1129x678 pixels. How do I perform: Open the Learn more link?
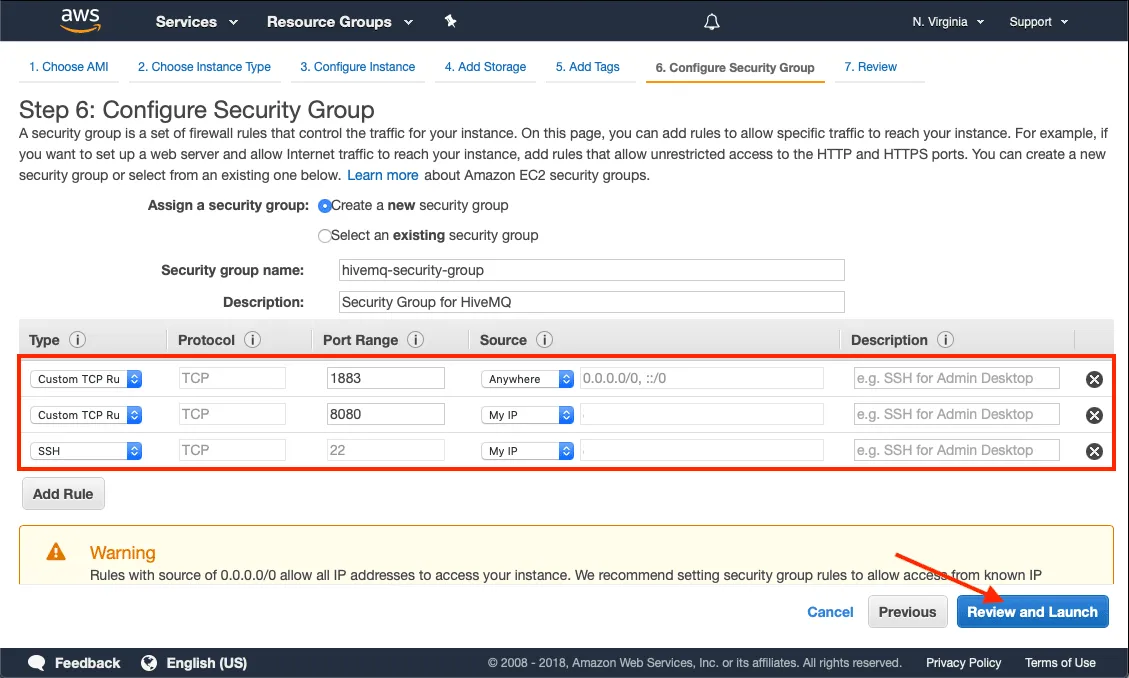click(x=382, y=174)
